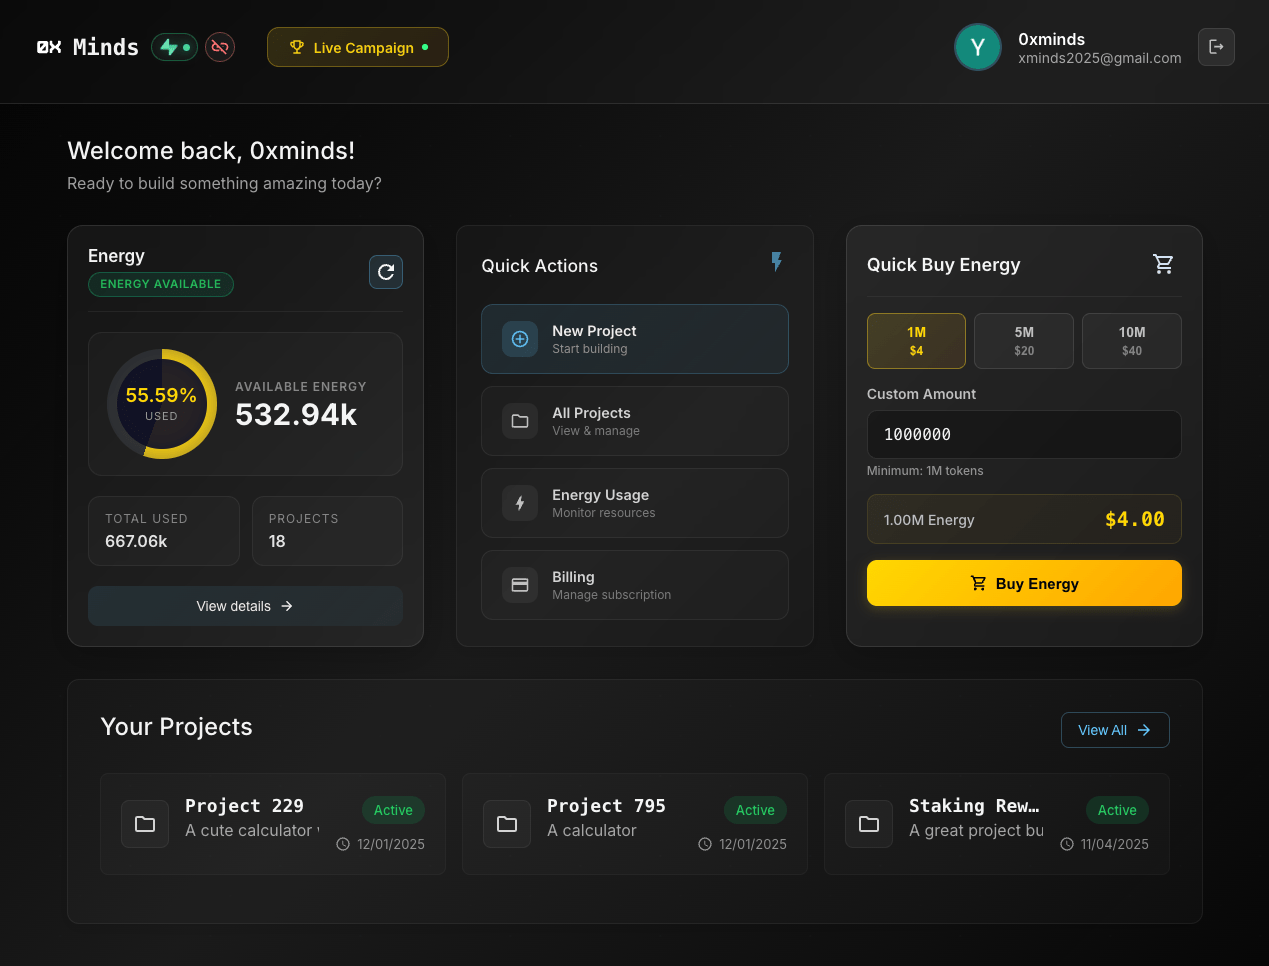The width and height of the screenshot is (1269, 966).
Task: Click the refresh icon on the Energy card
Action: click(x=386, y=272)
